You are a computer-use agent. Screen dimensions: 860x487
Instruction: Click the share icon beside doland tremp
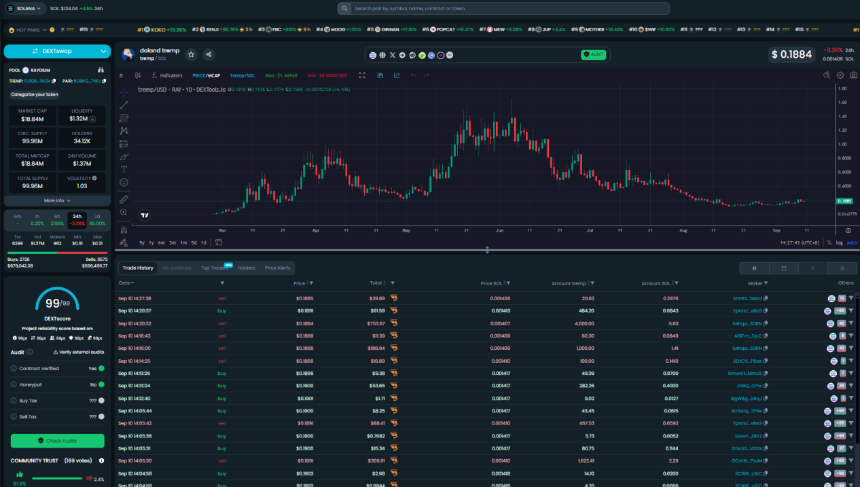(208, 54)
